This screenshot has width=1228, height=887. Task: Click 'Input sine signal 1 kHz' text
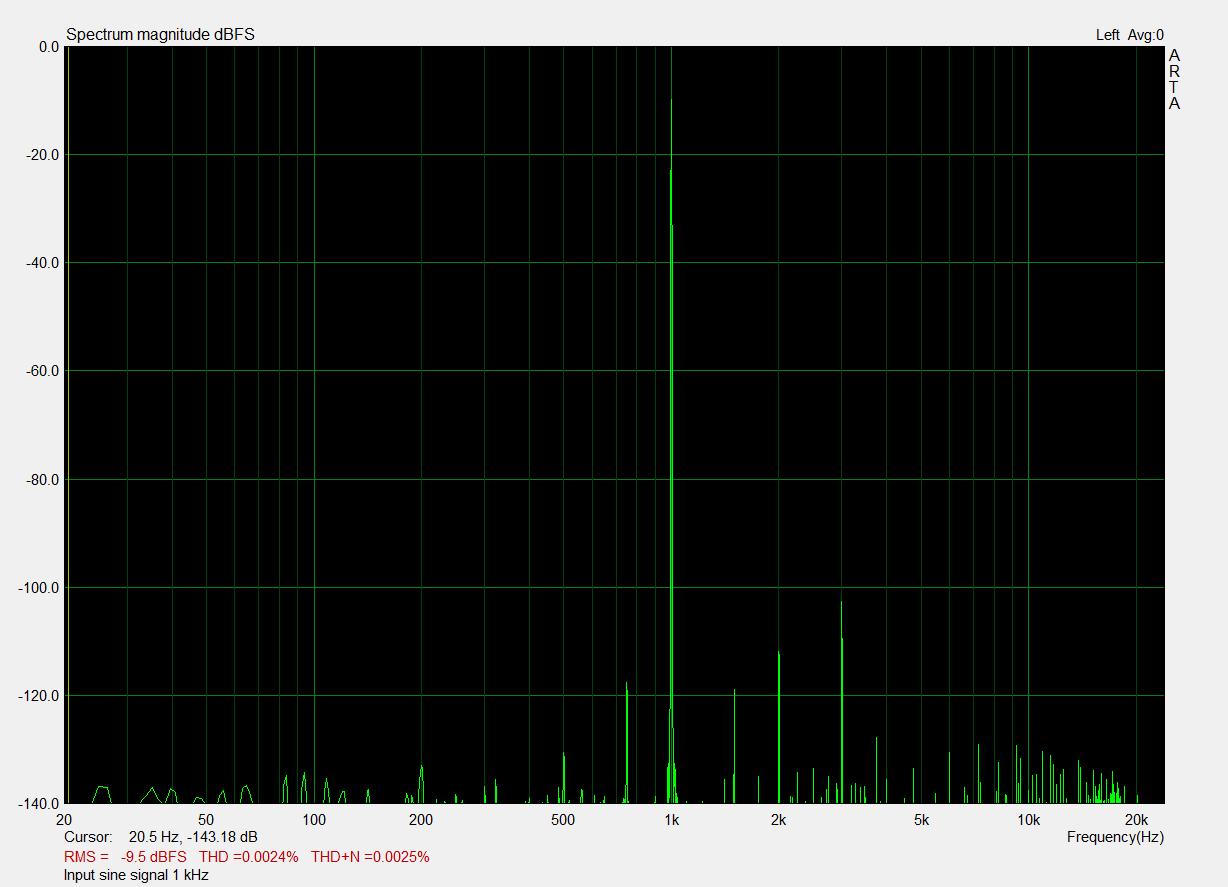(x=136, y=875)
